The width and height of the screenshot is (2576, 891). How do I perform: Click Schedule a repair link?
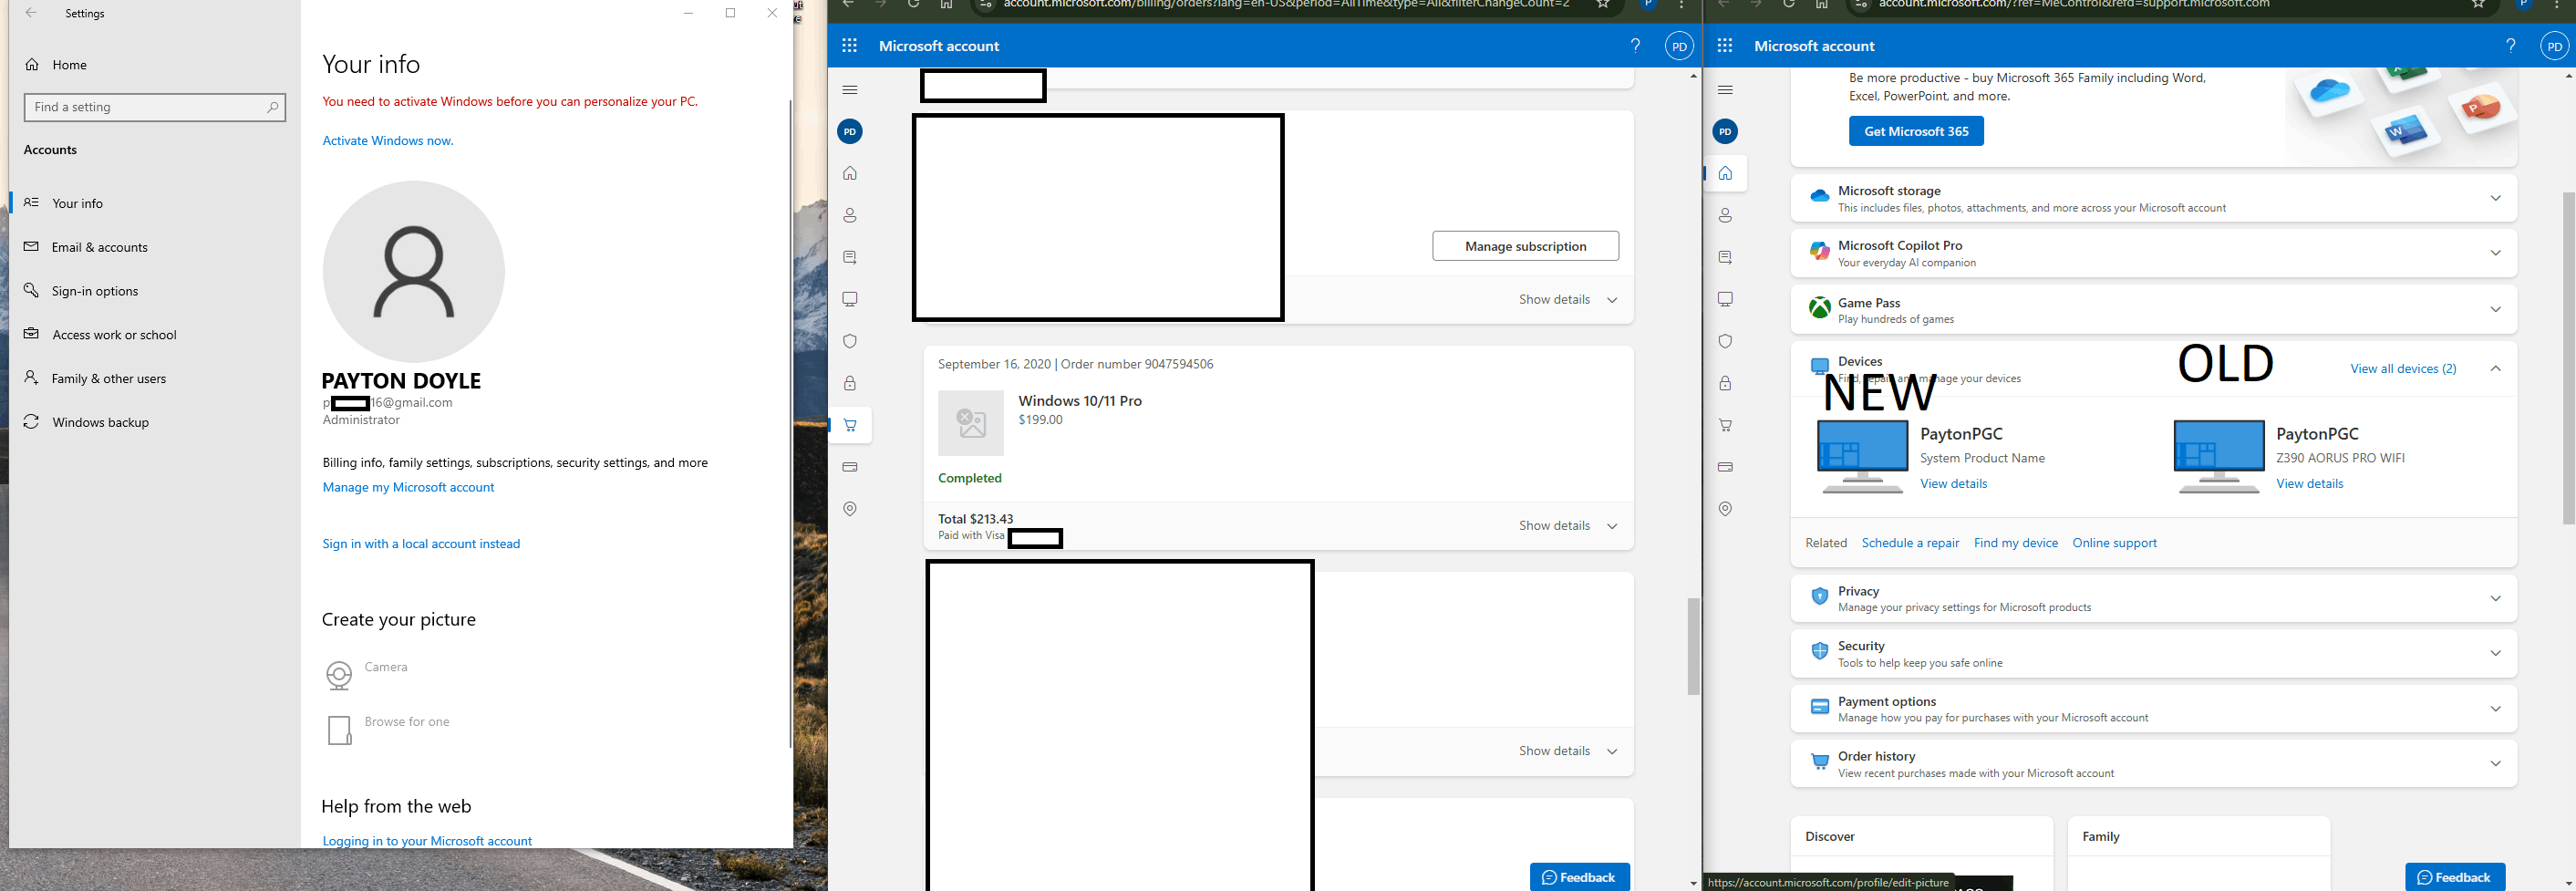[x=1910, y=543]
